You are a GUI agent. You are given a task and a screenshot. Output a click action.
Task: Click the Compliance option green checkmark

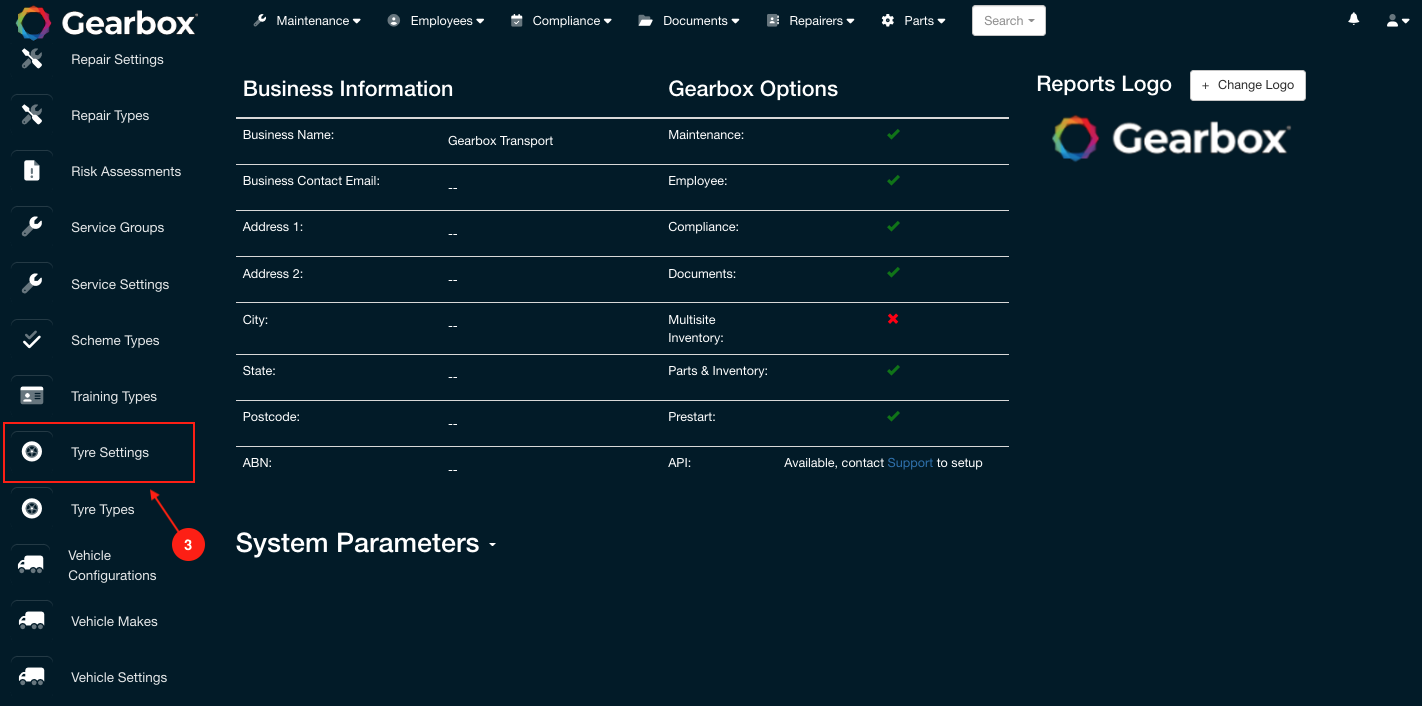(x=893, y=226)
